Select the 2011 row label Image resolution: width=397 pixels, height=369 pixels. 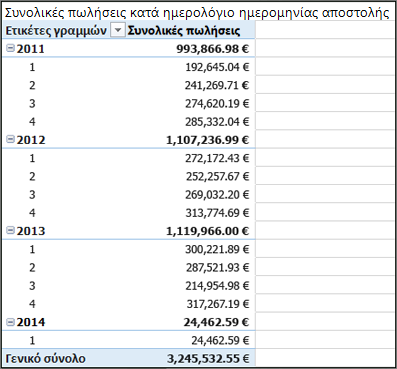click(x=31, y=49)
